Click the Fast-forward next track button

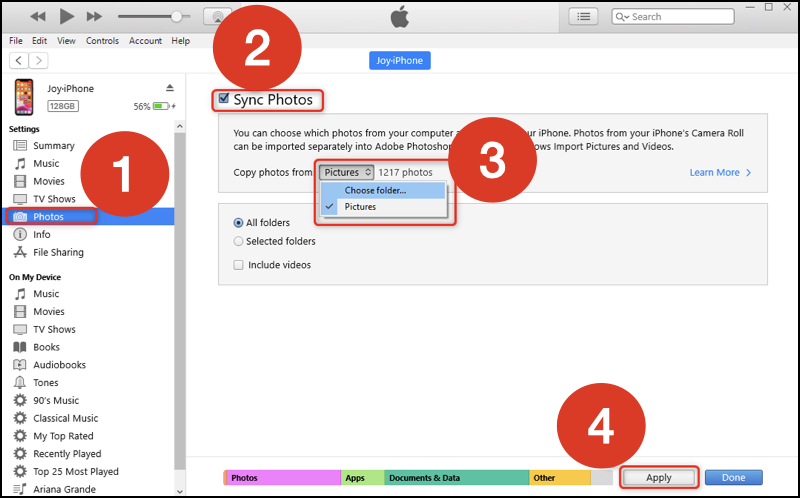click(94, 17)
